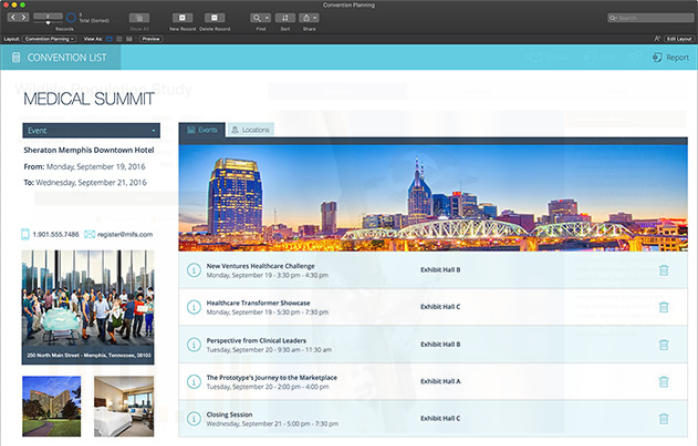698x446 pixels.
Task: Switch to View As Table
Action: tap(129, 39)
